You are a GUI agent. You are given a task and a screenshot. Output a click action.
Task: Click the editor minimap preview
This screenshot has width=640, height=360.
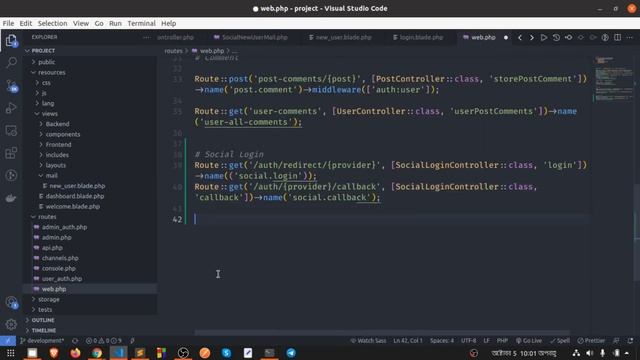613,79
